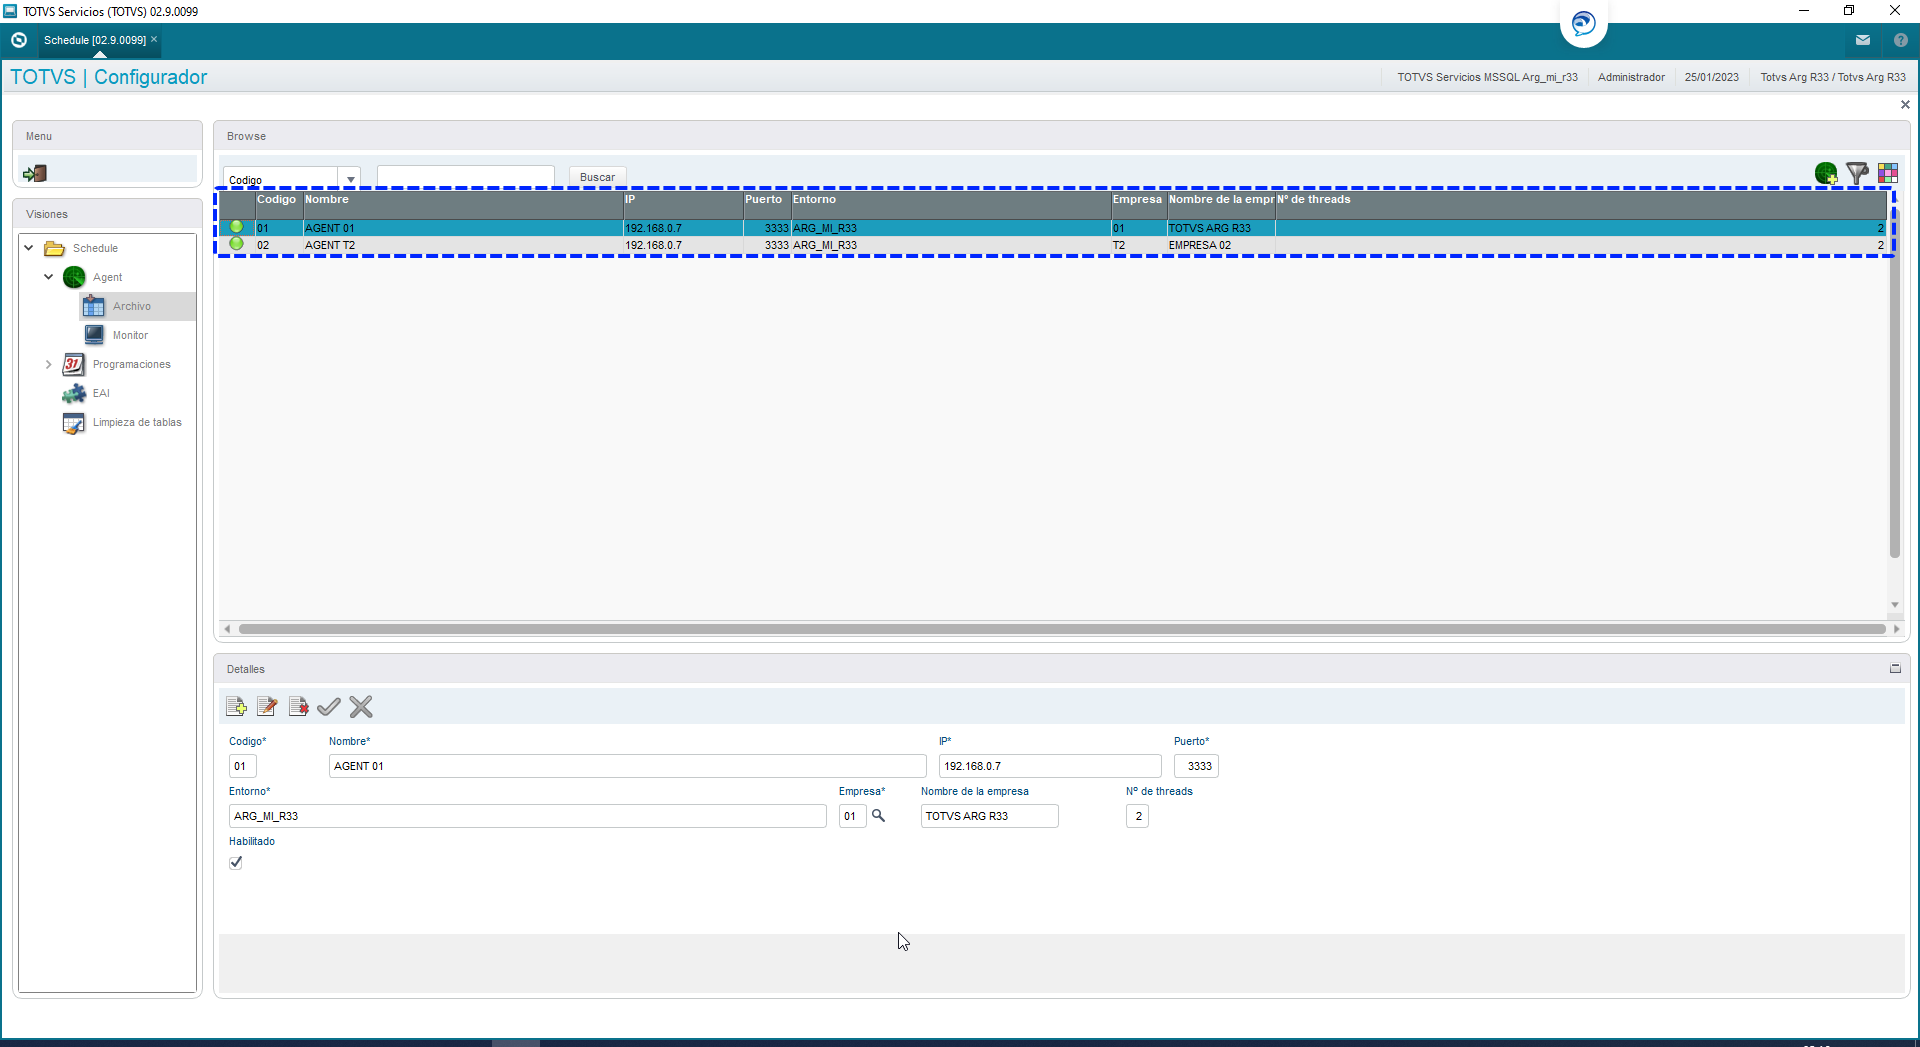Close the Schedule [02.9.0099] tab
The width and height of the screenshot is (1920, 1047).
click(x=154, y=39)
